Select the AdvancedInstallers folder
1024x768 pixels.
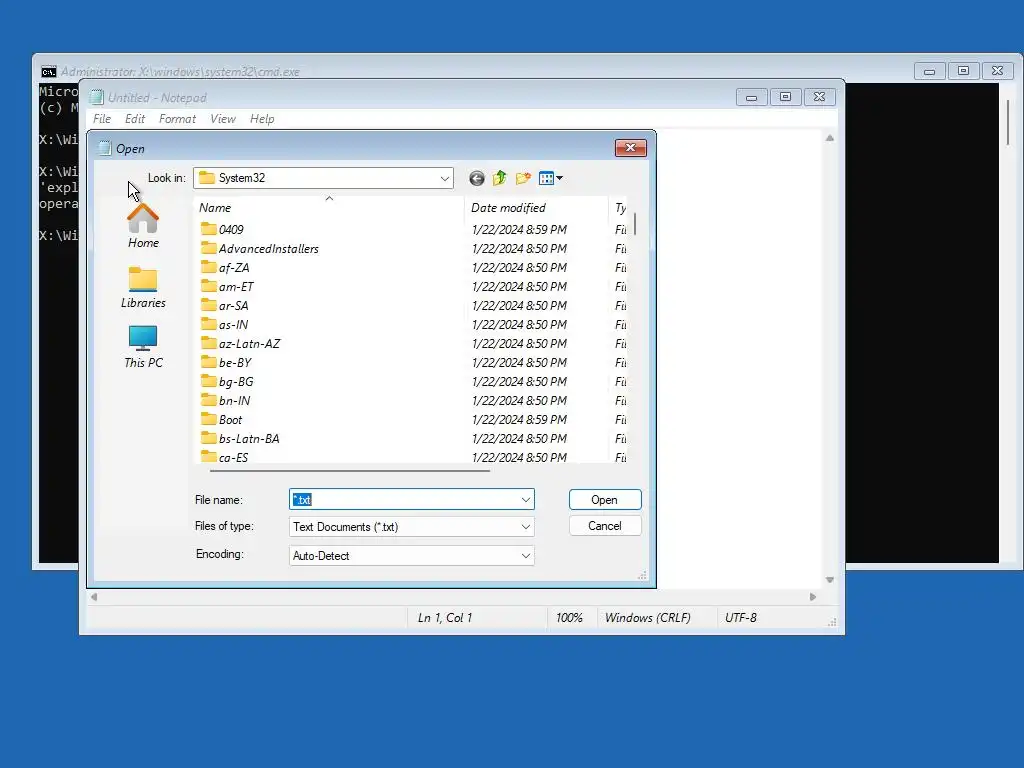coord(259,248)
